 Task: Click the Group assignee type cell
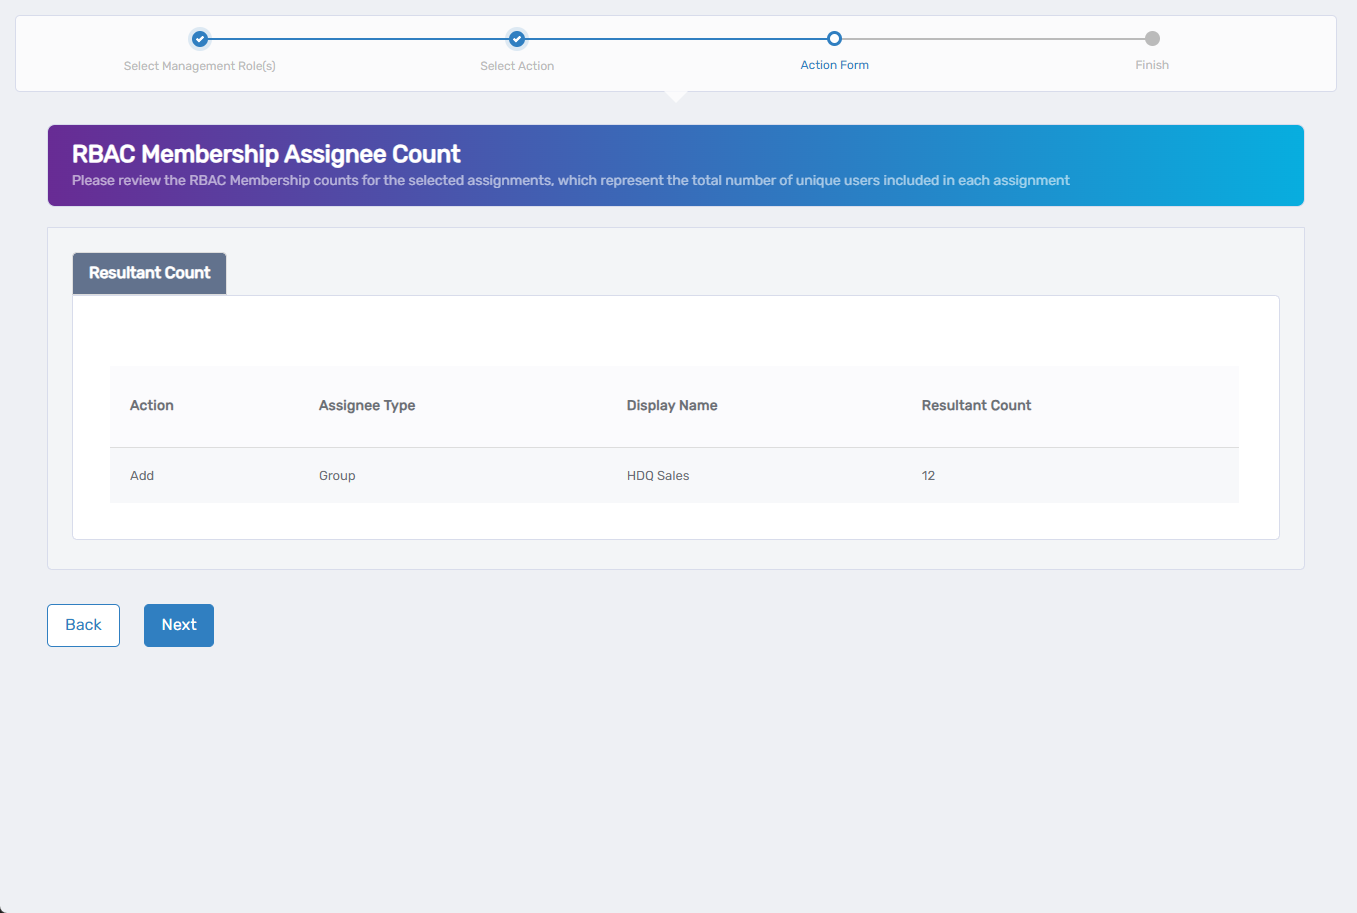click(x=337, y=475)
